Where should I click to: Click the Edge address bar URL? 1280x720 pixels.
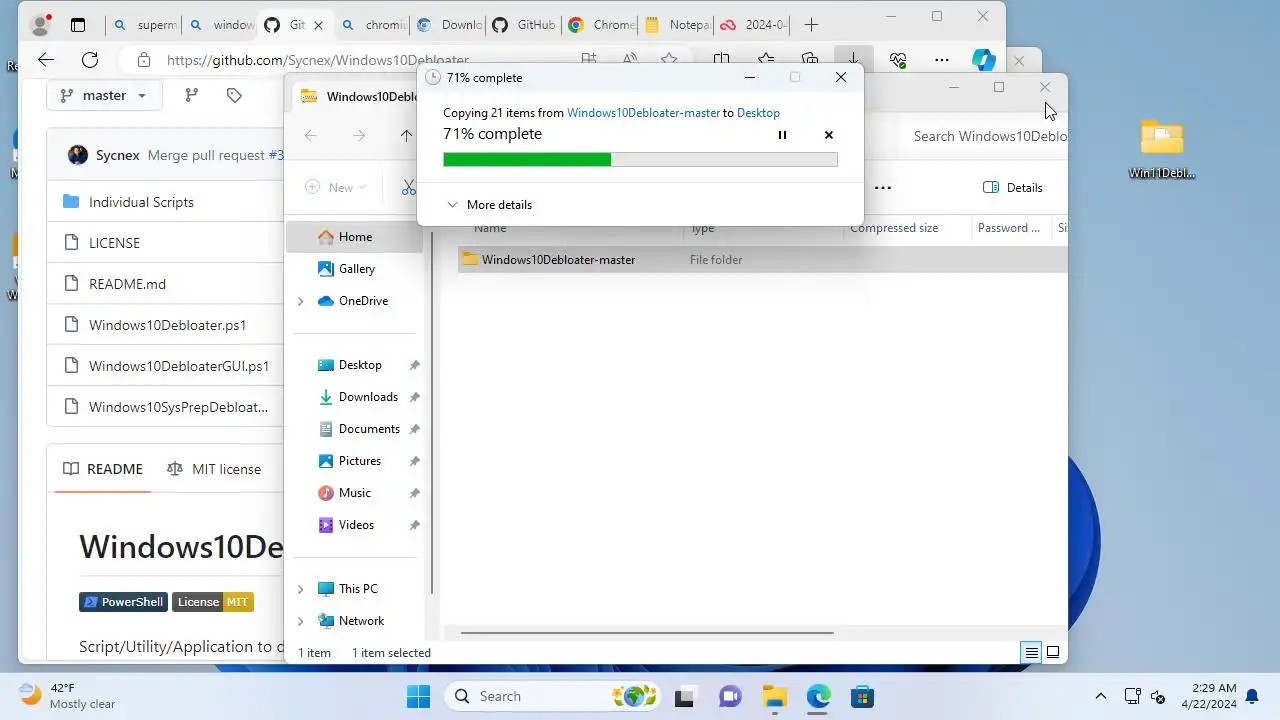pos(317,60)
